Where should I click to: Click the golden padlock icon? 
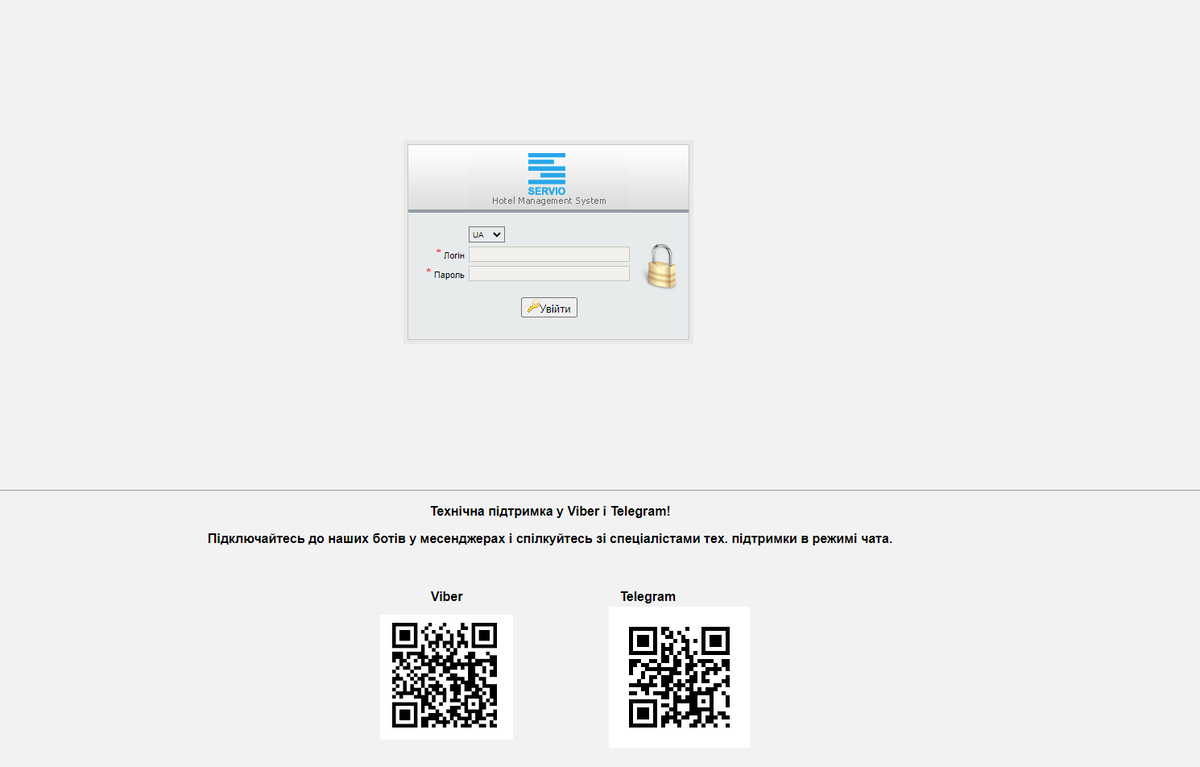coord(660,266)
